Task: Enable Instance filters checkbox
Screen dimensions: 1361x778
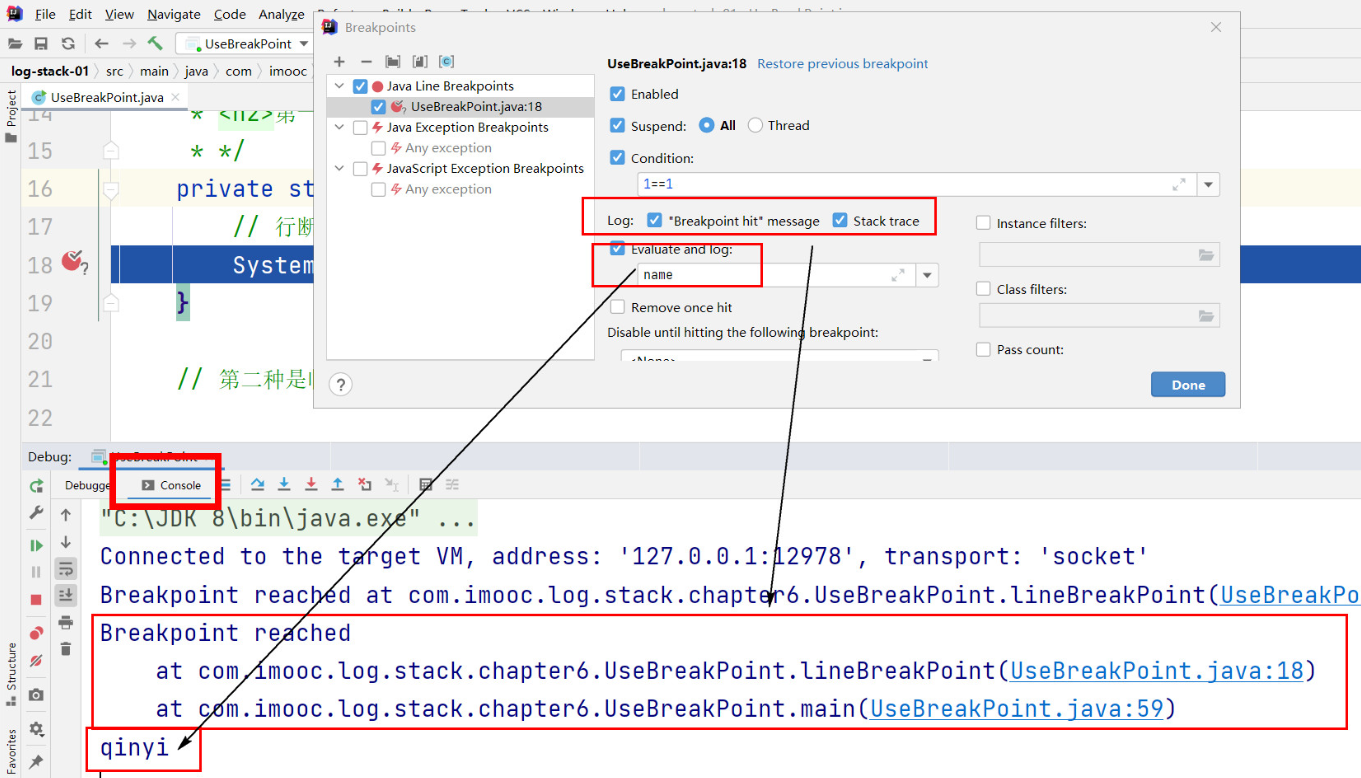Action: point(983,223)
